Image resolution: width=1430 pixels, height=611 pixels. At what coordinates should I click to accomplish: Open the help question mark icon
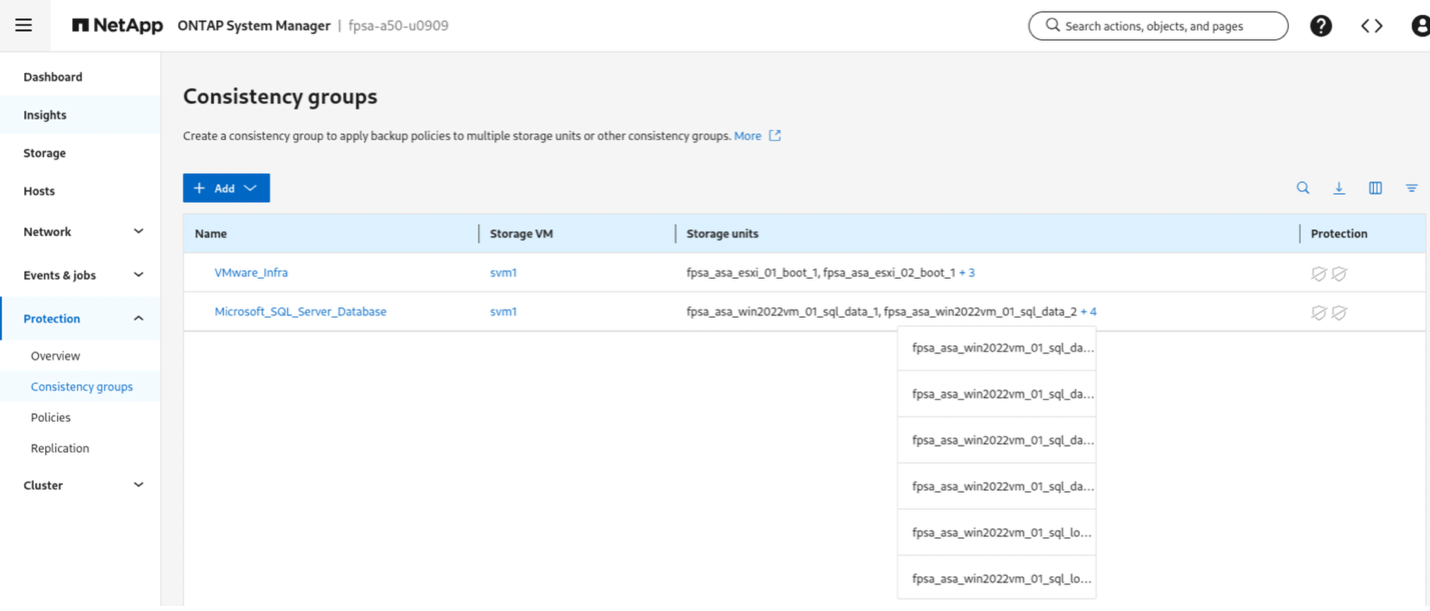[x=1320, y=26]
